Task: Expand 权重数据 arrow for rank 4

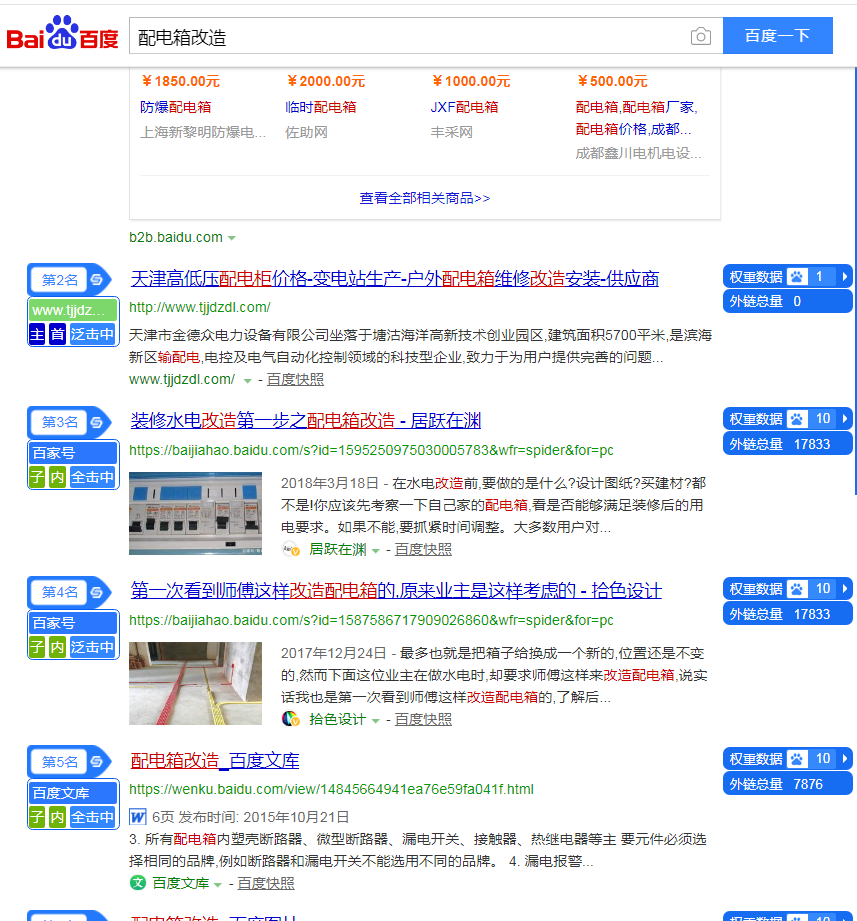Action: click(845, 588)
